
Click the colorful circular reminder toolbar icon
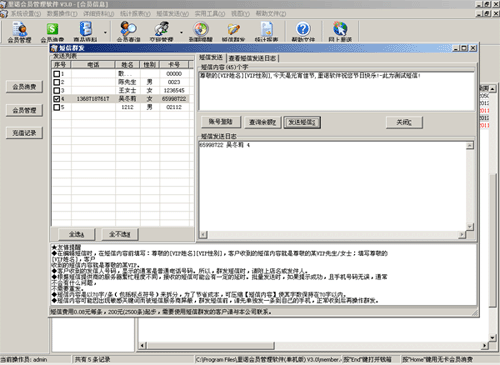(x=201, y=32)
